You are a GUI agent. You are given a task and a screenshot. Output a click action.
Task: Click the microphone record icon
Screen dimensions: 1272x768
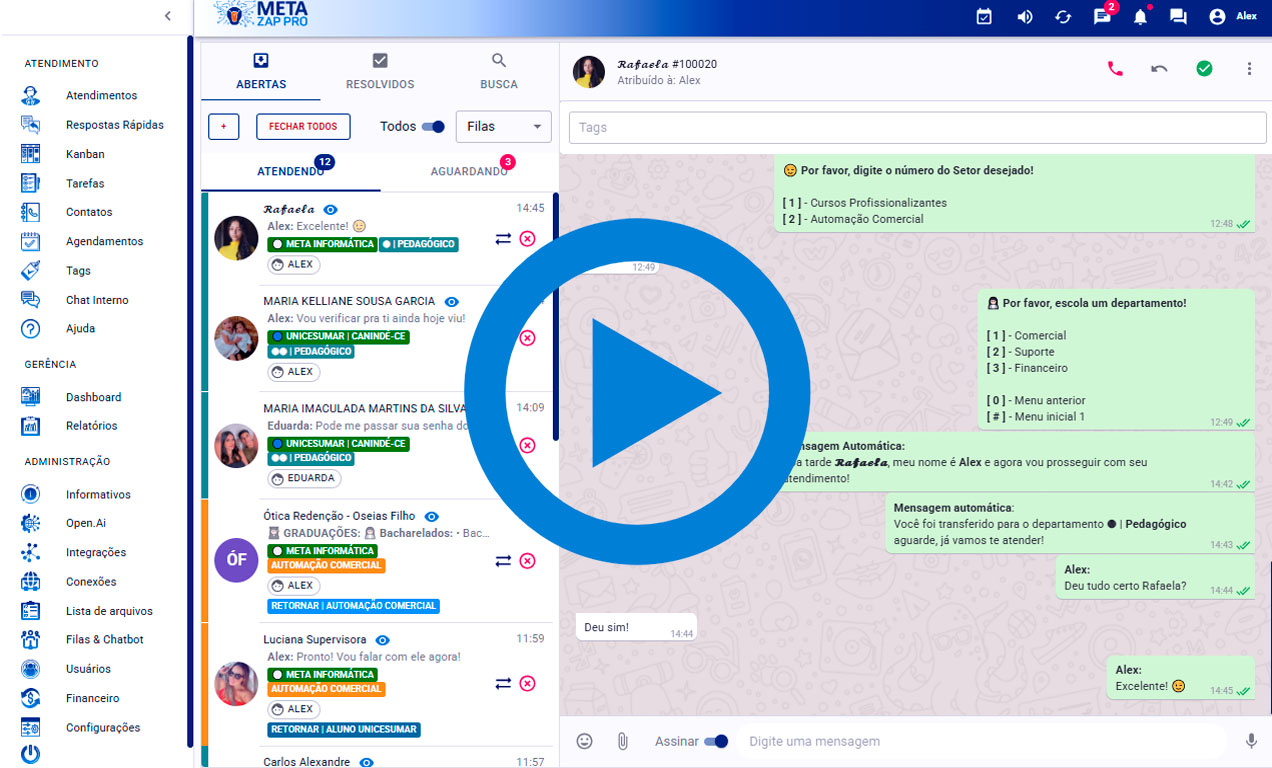pyautogui.click(x=1250, y=741)
